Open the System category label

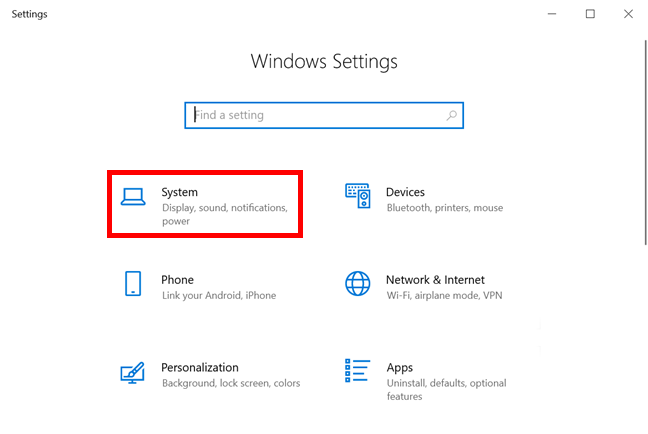pyautogui.click(x=179, y=192)
